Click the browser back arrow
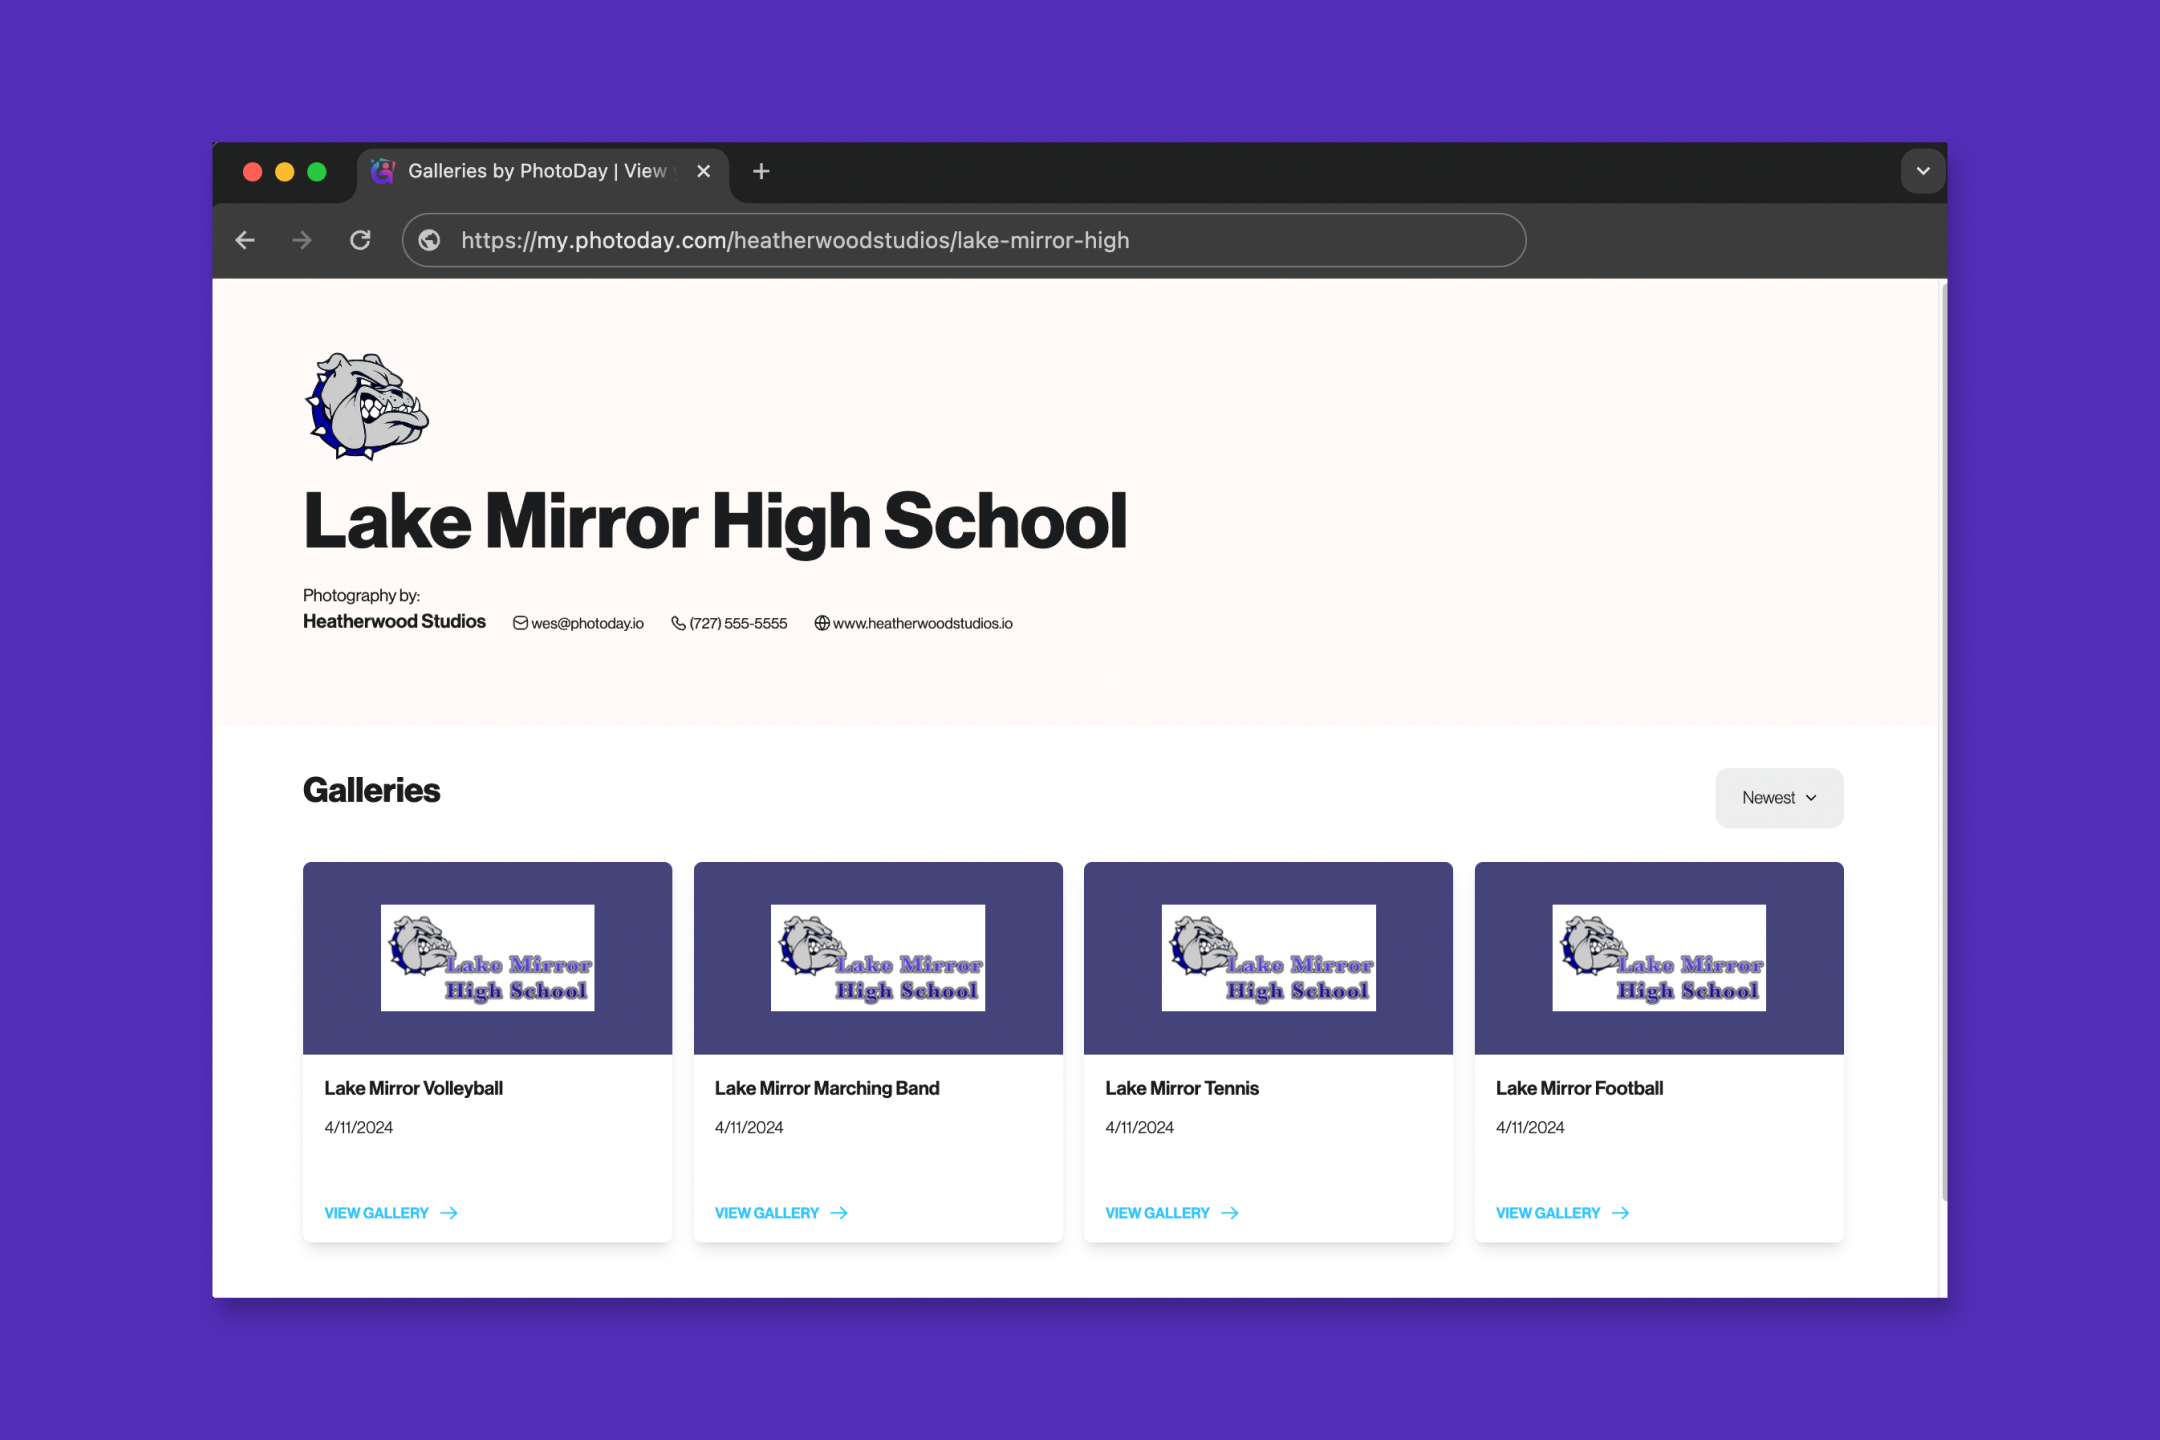Image resolution: width=2160 pixels, height=1440 pixels. point(245,240)
